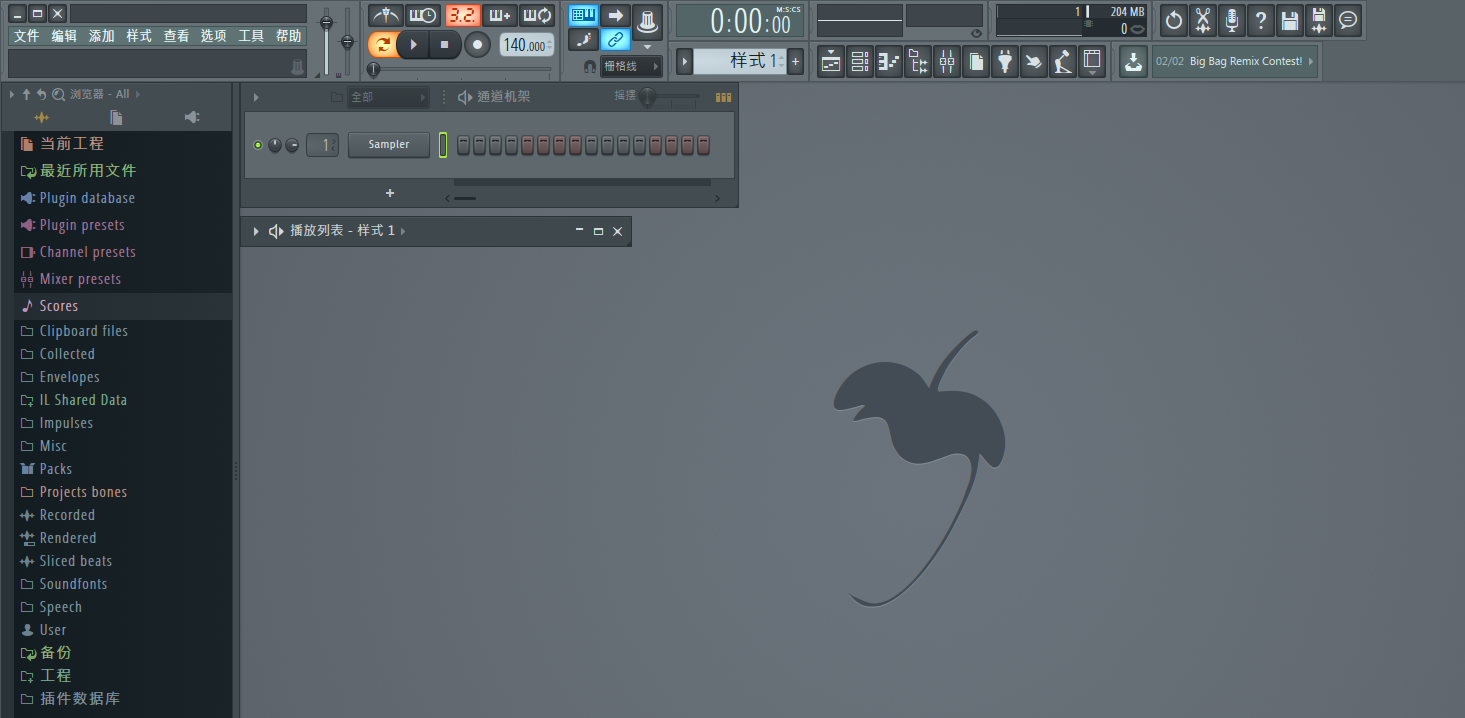1465x718 pixels.
Task: Open the Mixer panel icon
Action: [946, 61]
